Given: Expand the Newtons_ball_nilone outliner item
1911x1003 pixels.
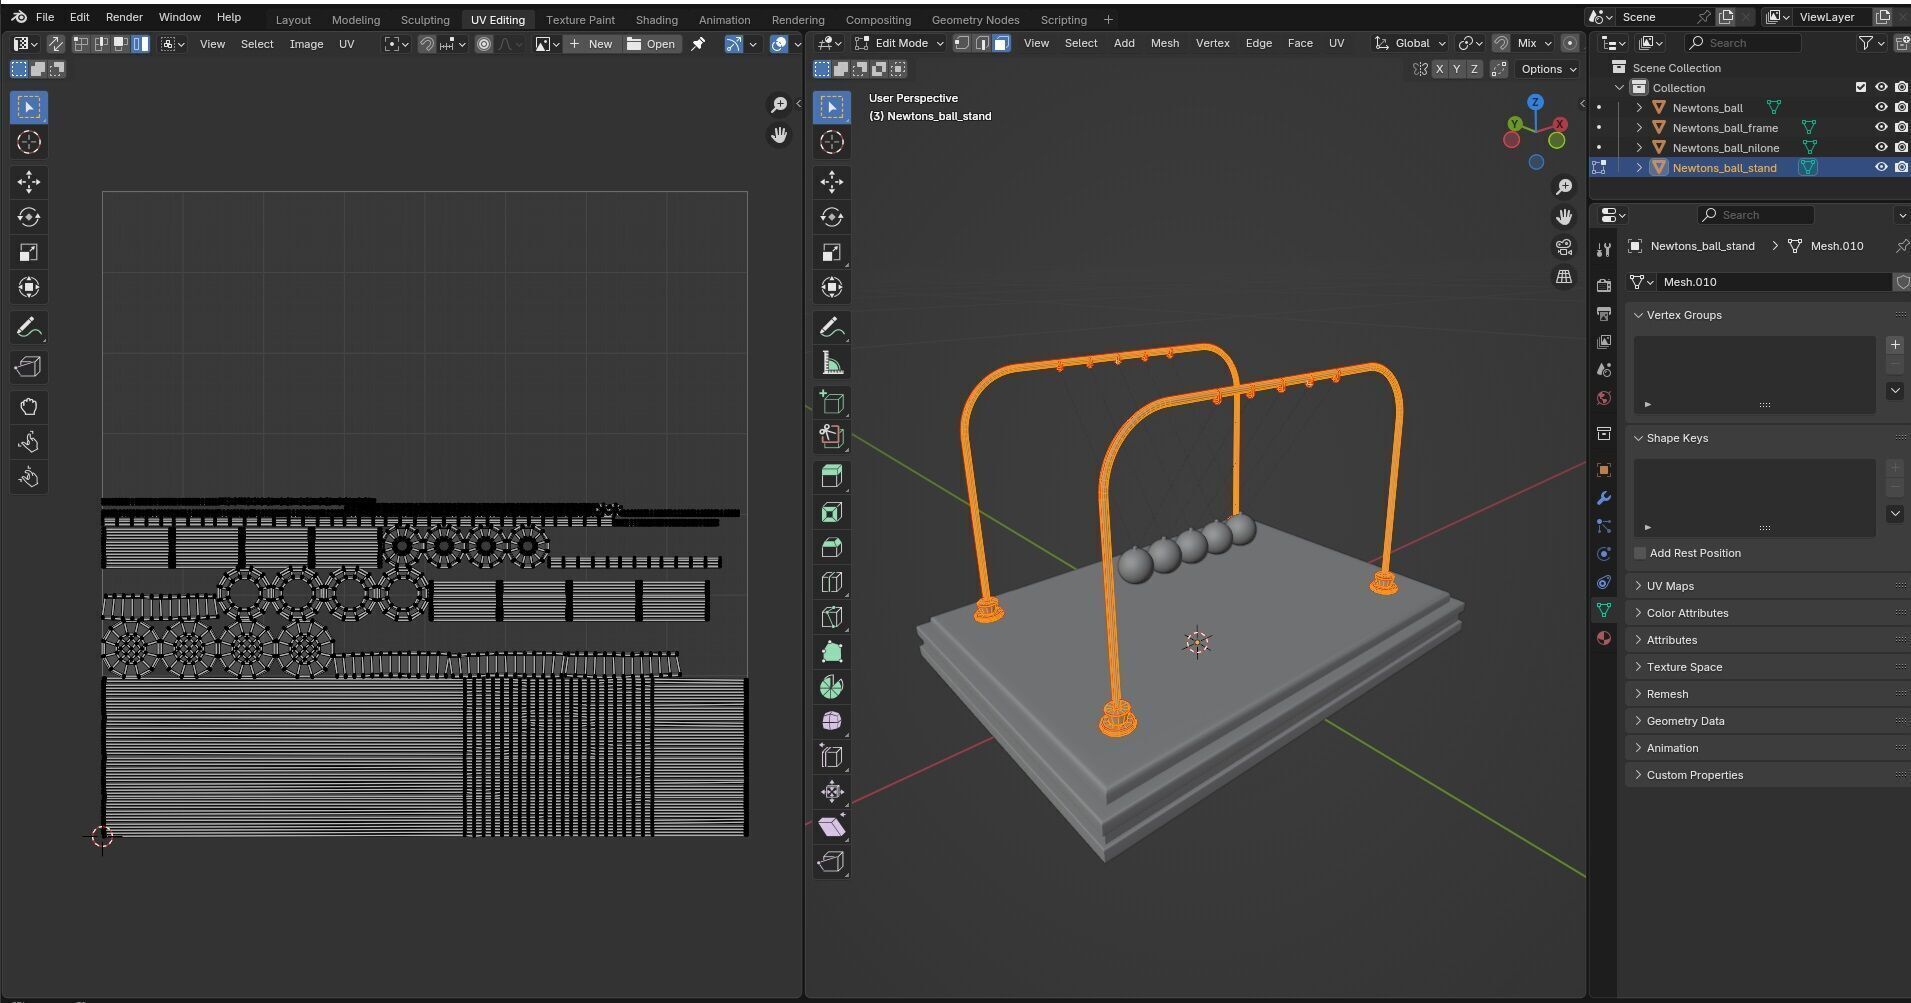Looking at the screenshot, I should click(1639, 148).
